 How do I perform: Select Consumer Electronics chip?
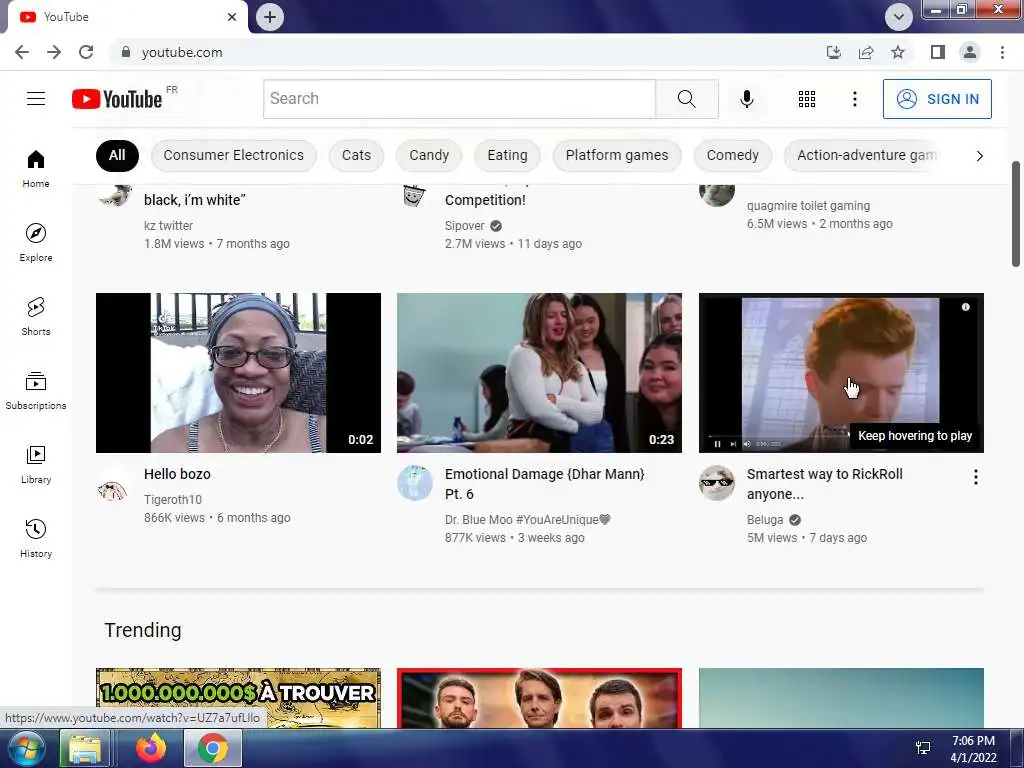pyautogui.click(x=234, y=155)
